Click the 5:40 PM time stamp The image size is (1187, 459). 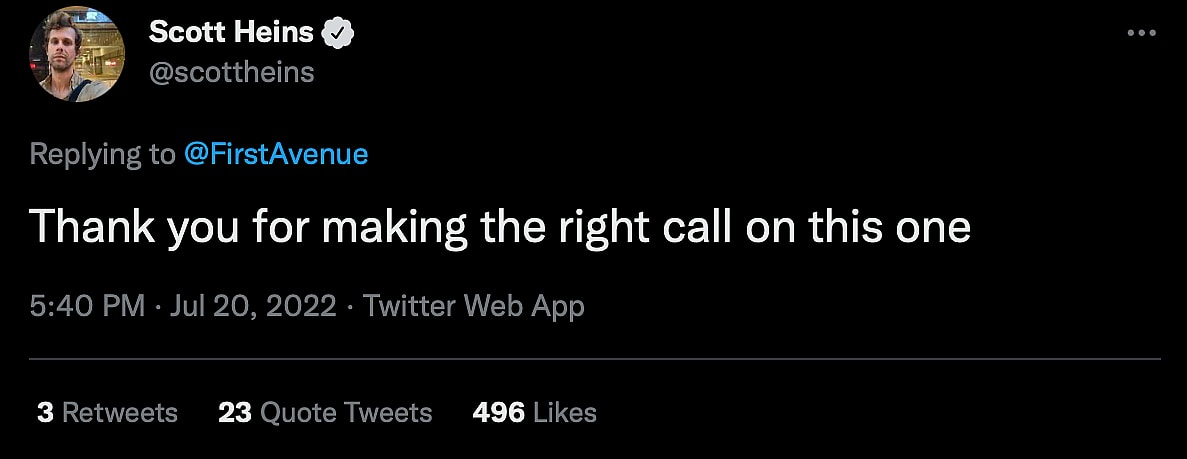88,305
